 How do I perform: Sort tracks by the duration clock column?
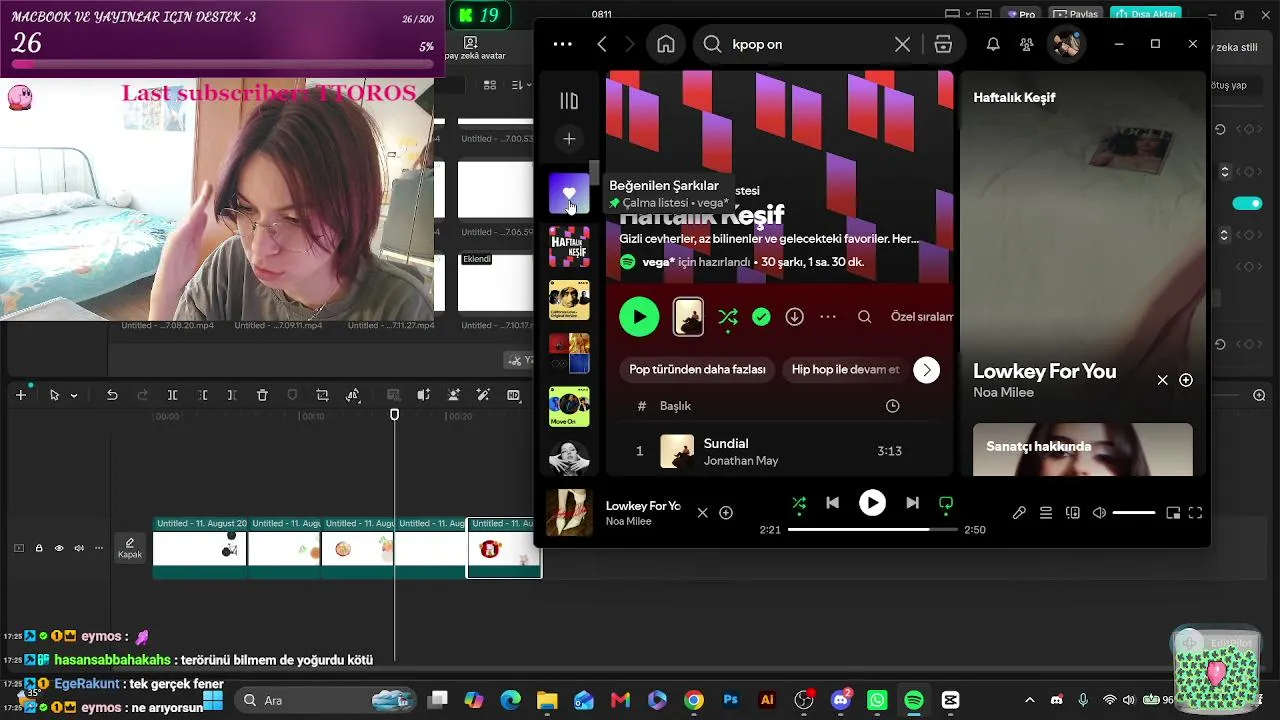click(x=893, y=406)
